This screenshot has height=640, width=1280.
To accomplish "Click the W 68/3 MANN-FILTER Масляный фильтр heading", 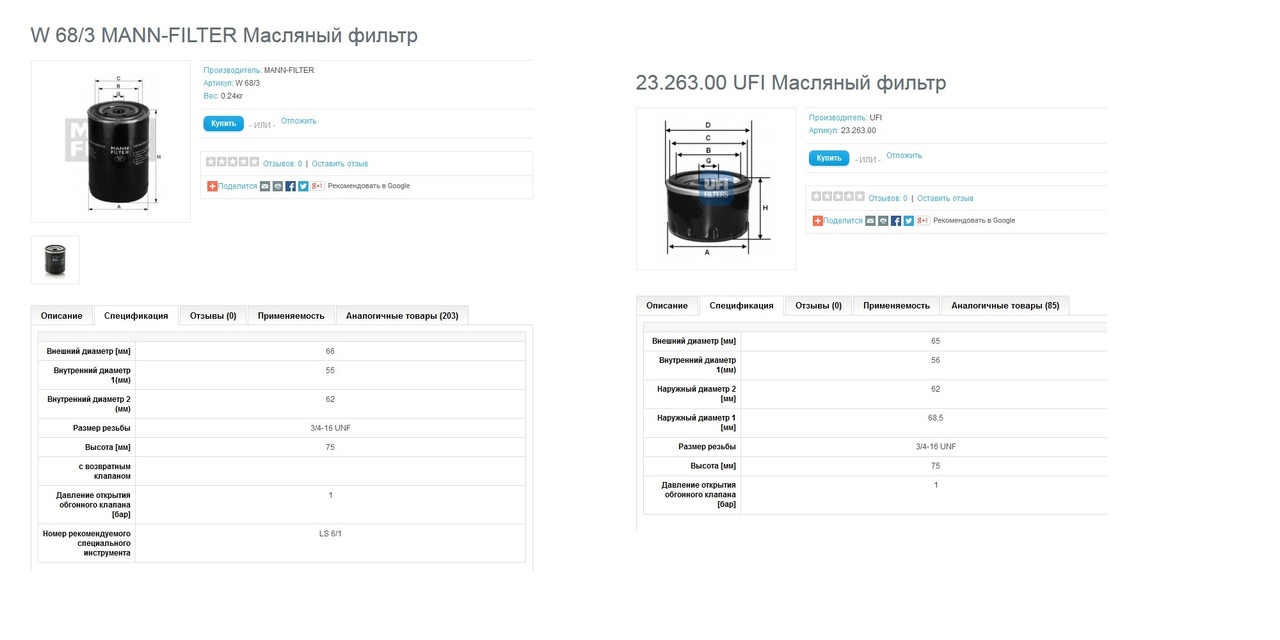I will coord(224,36).
